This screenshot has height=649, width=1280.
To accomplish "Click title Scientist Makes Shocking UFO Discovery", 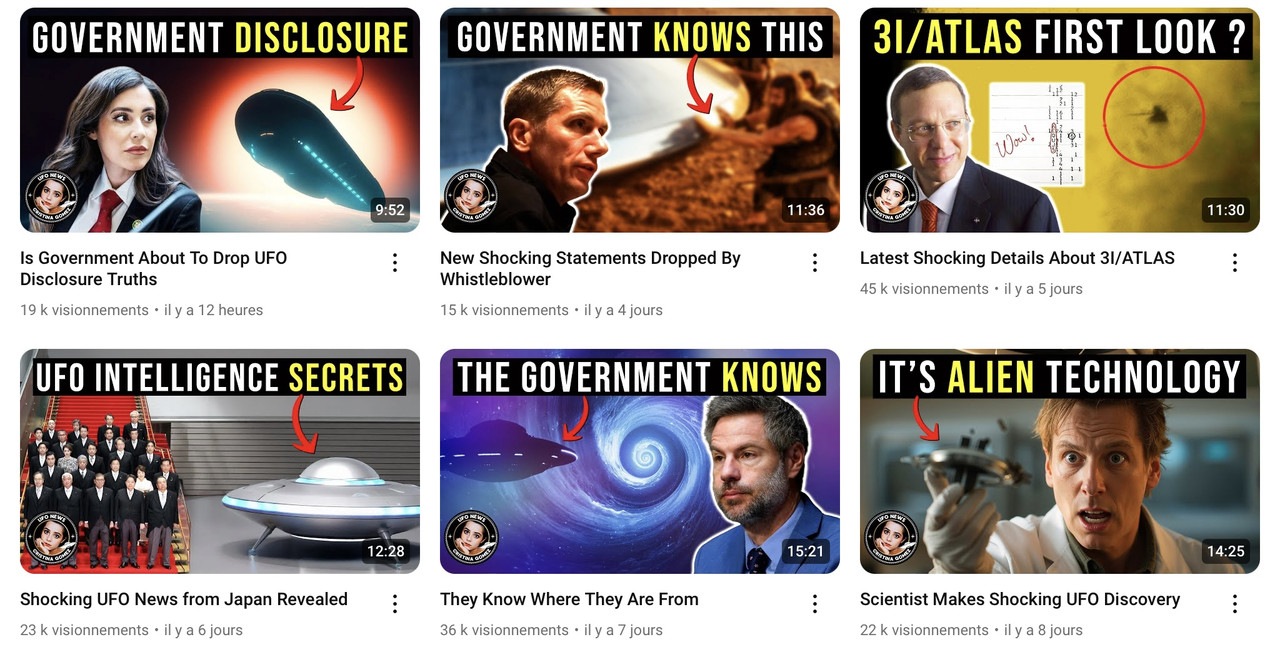I will (1020, 599).
